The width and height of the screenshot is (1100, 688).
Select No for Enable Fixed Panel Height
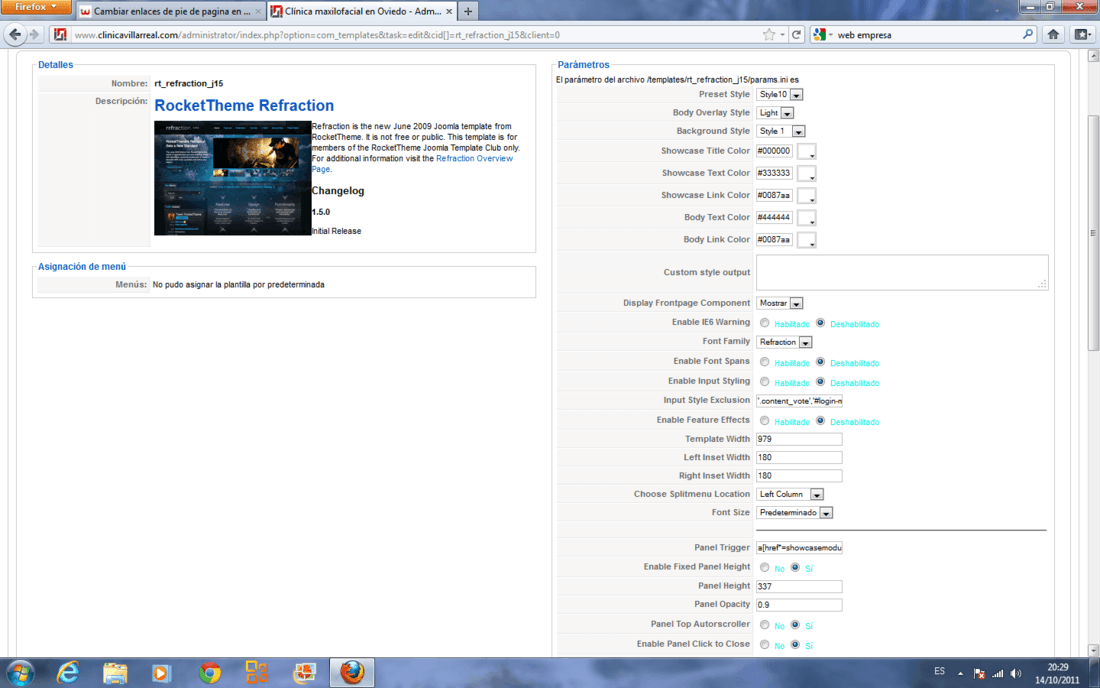pyautogui.click(x=765, y=567)
